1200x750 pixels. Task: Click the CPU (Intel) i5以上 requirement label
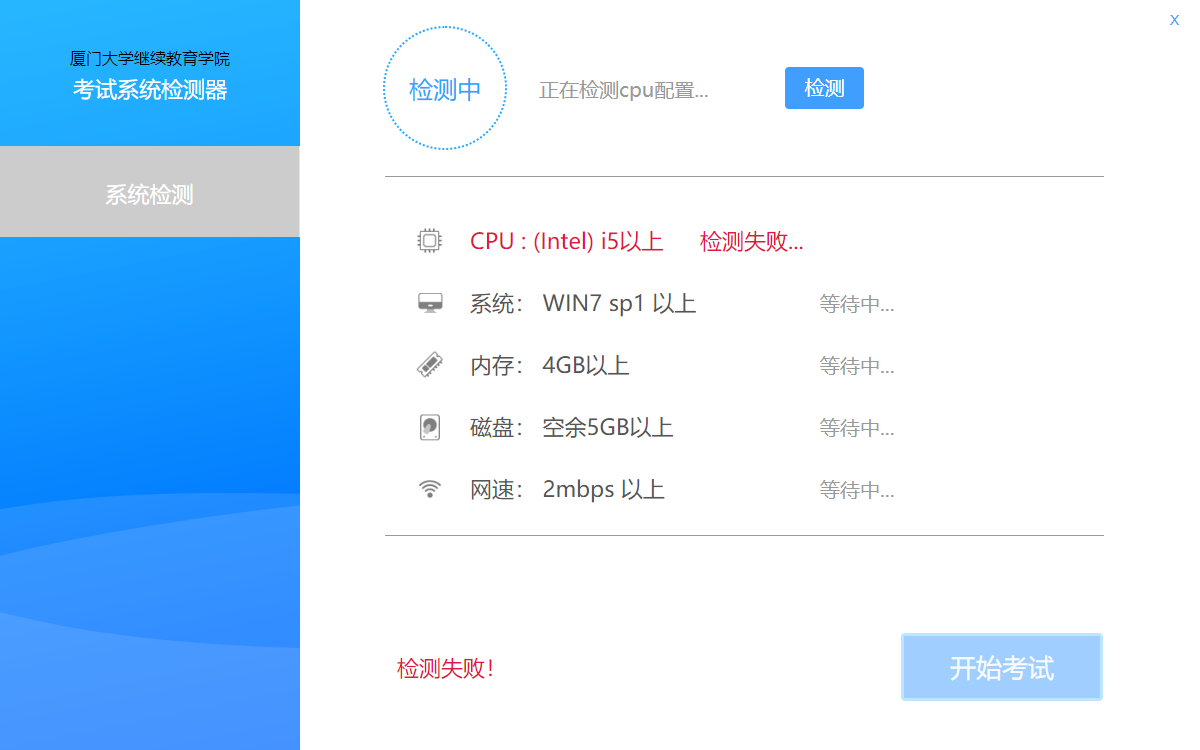(566, 242)
